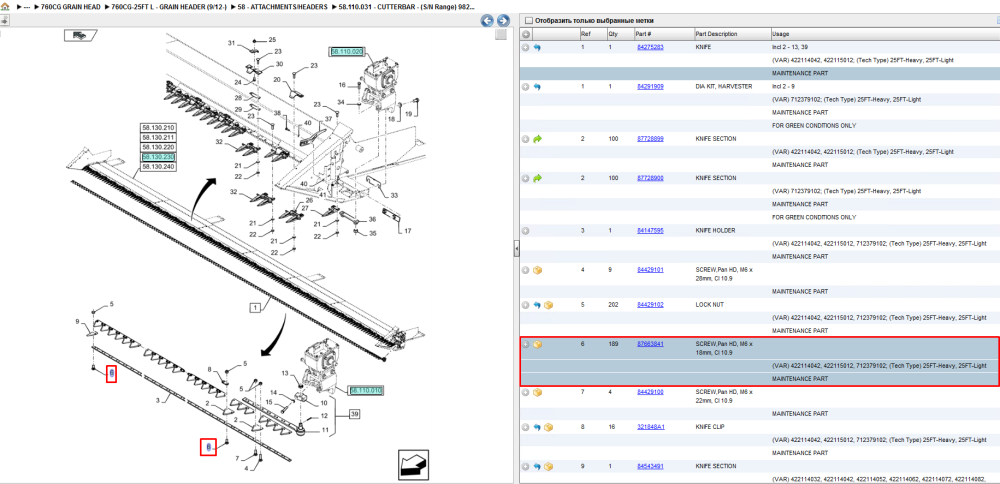The height and width of the screenshot is (484, 1000).
Task: Click the small square button at diagram corner
Action: click(x=501, y=34)
